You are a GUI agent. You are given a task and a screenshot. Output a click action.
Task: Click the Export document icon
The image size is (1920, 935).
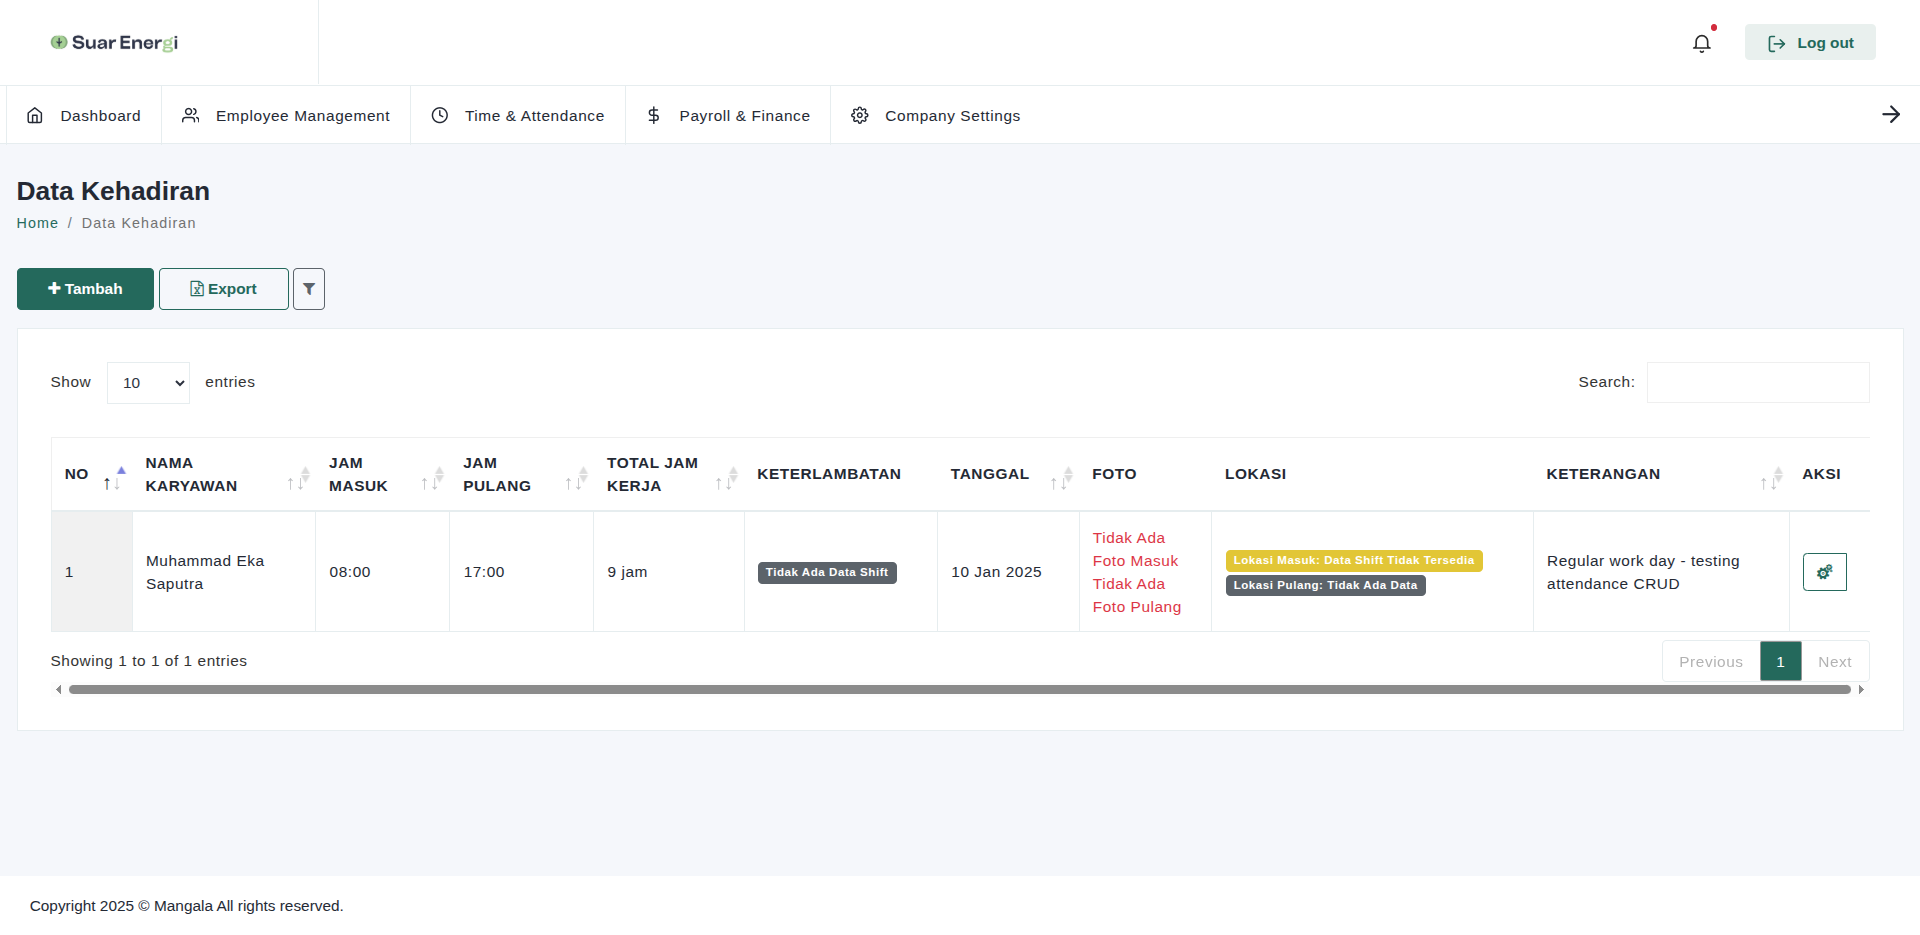coord(198,289)
